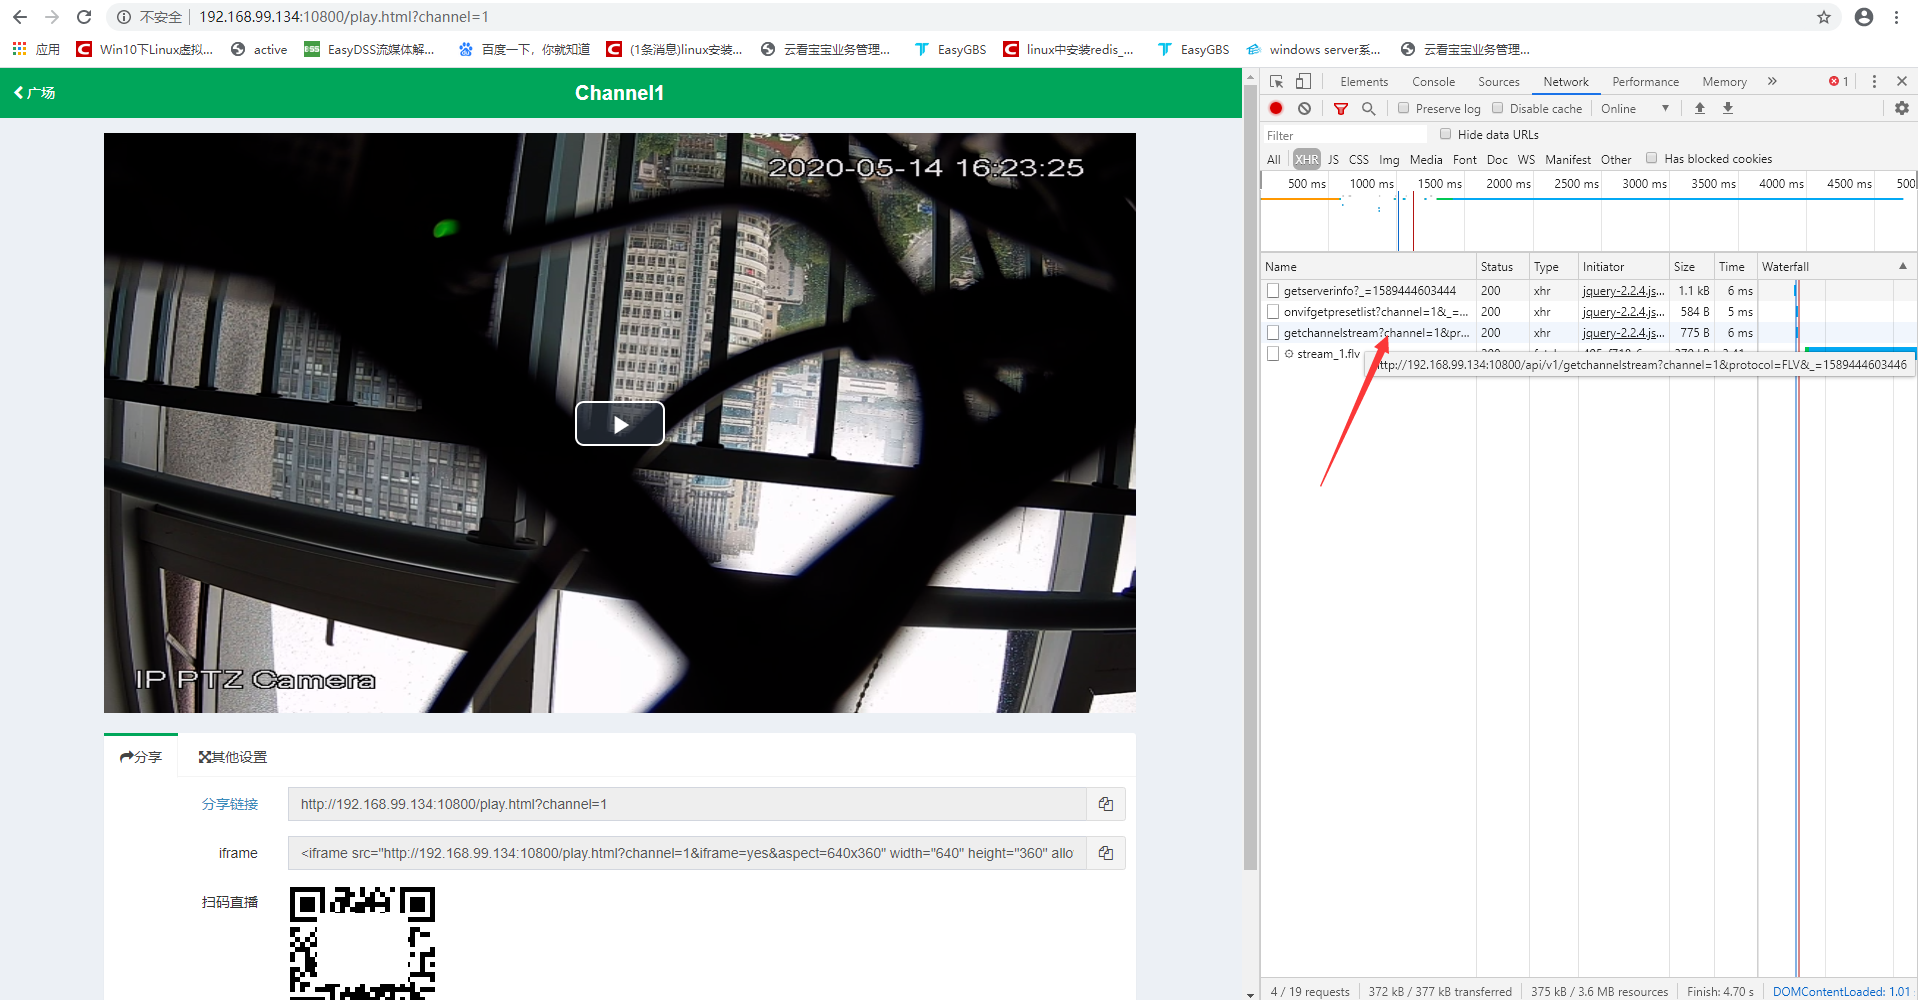Check Has blocked cookies
The image size is (1918, 1000).
click(x=1652, y=158)
